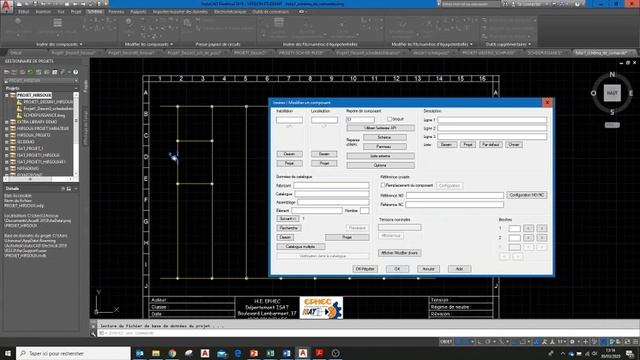Click the N compass letter on ViewCube

[612, 75]
